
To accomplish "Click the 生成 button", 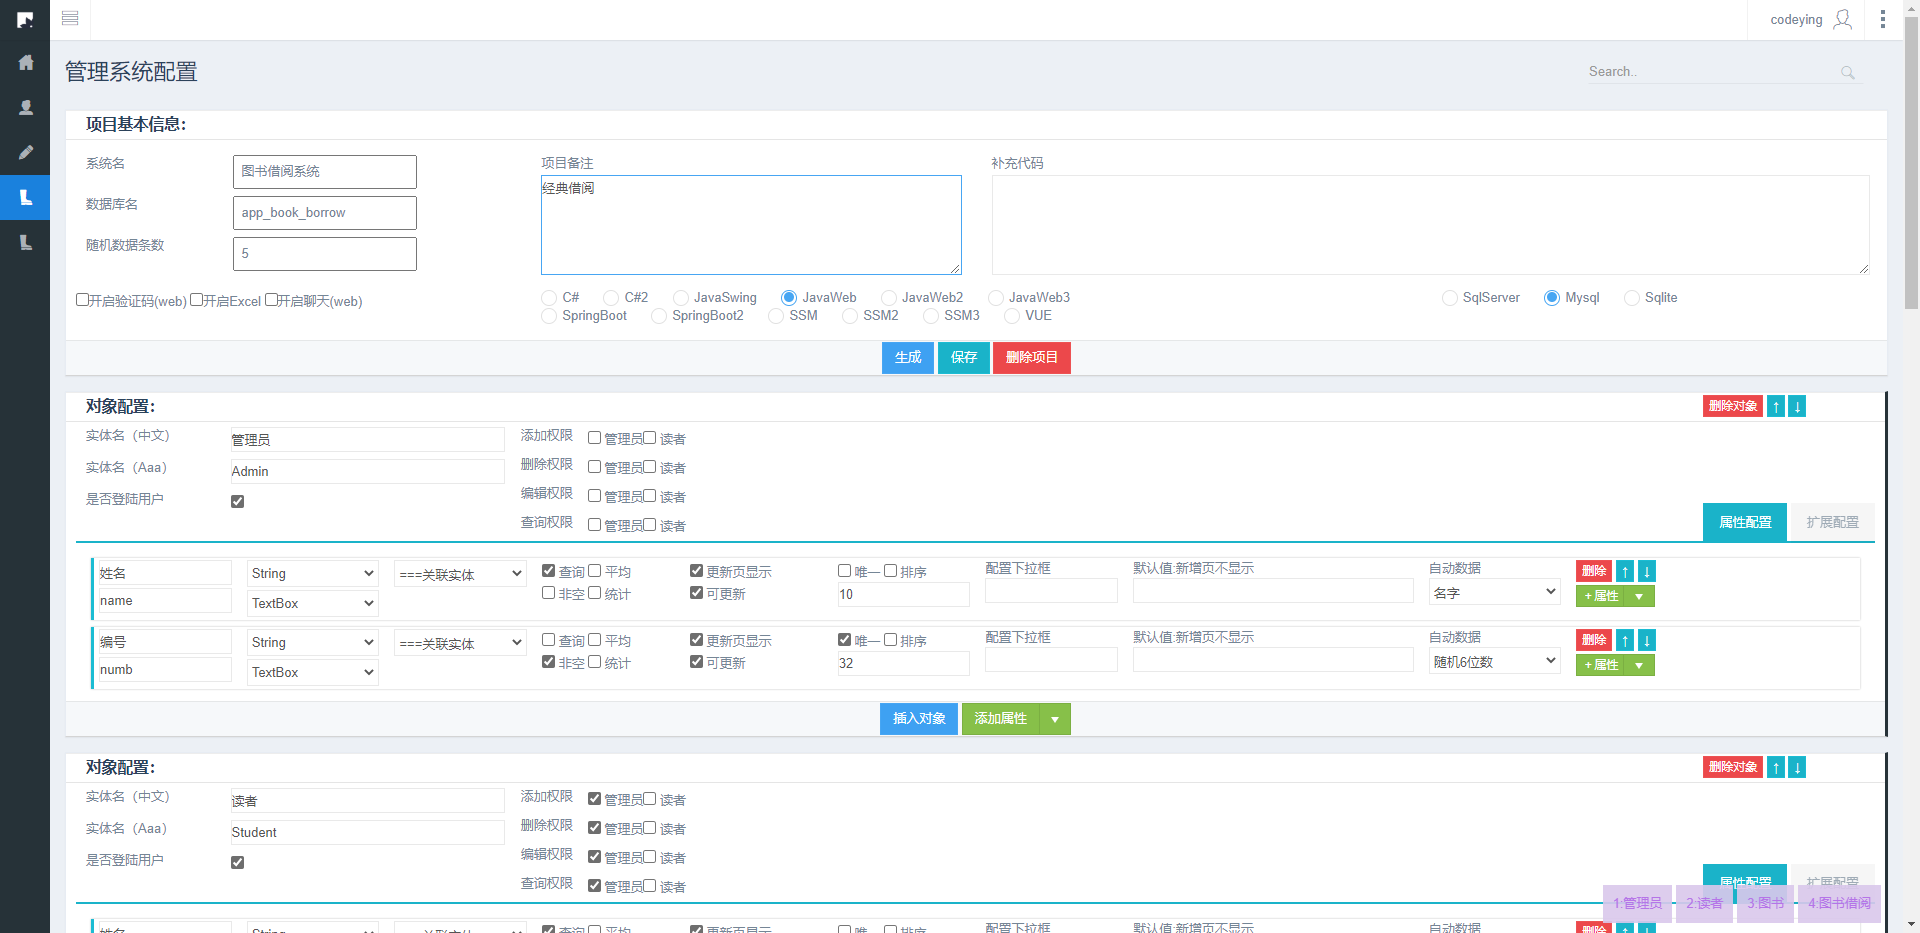I will point(908,358).
